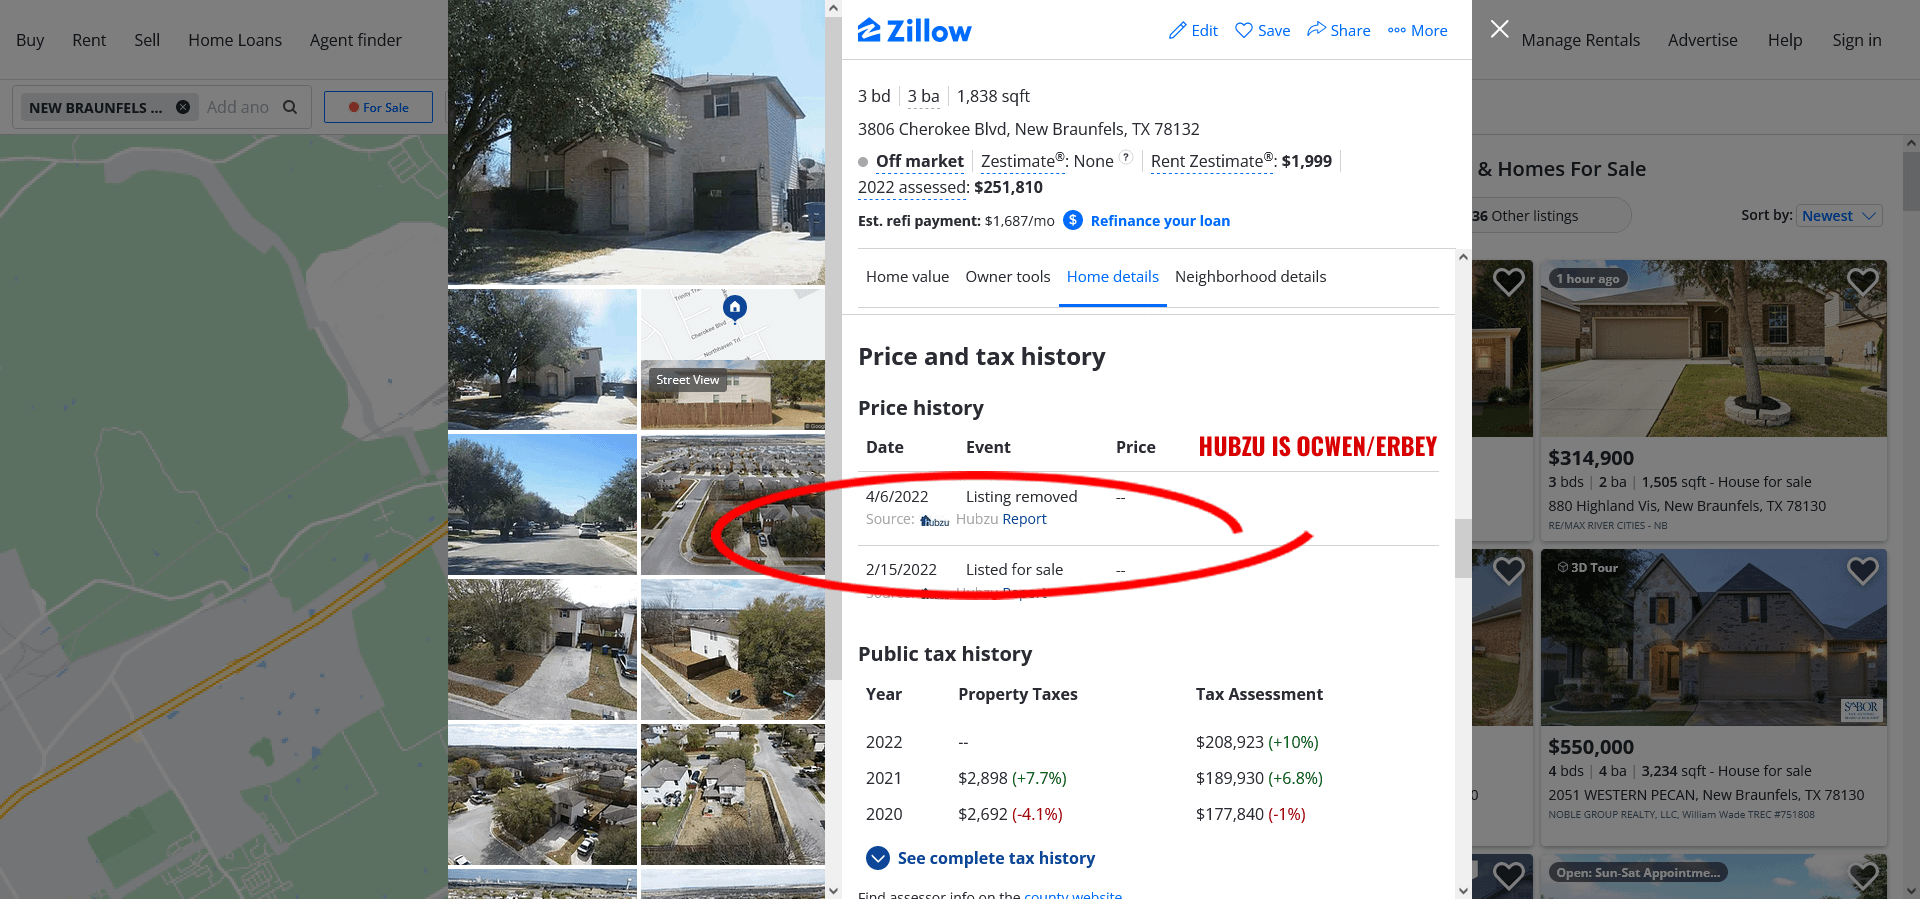The image size is (1920, 899).
Task: Favorite the $314,900 listing heart
Action: [1862, 282]
